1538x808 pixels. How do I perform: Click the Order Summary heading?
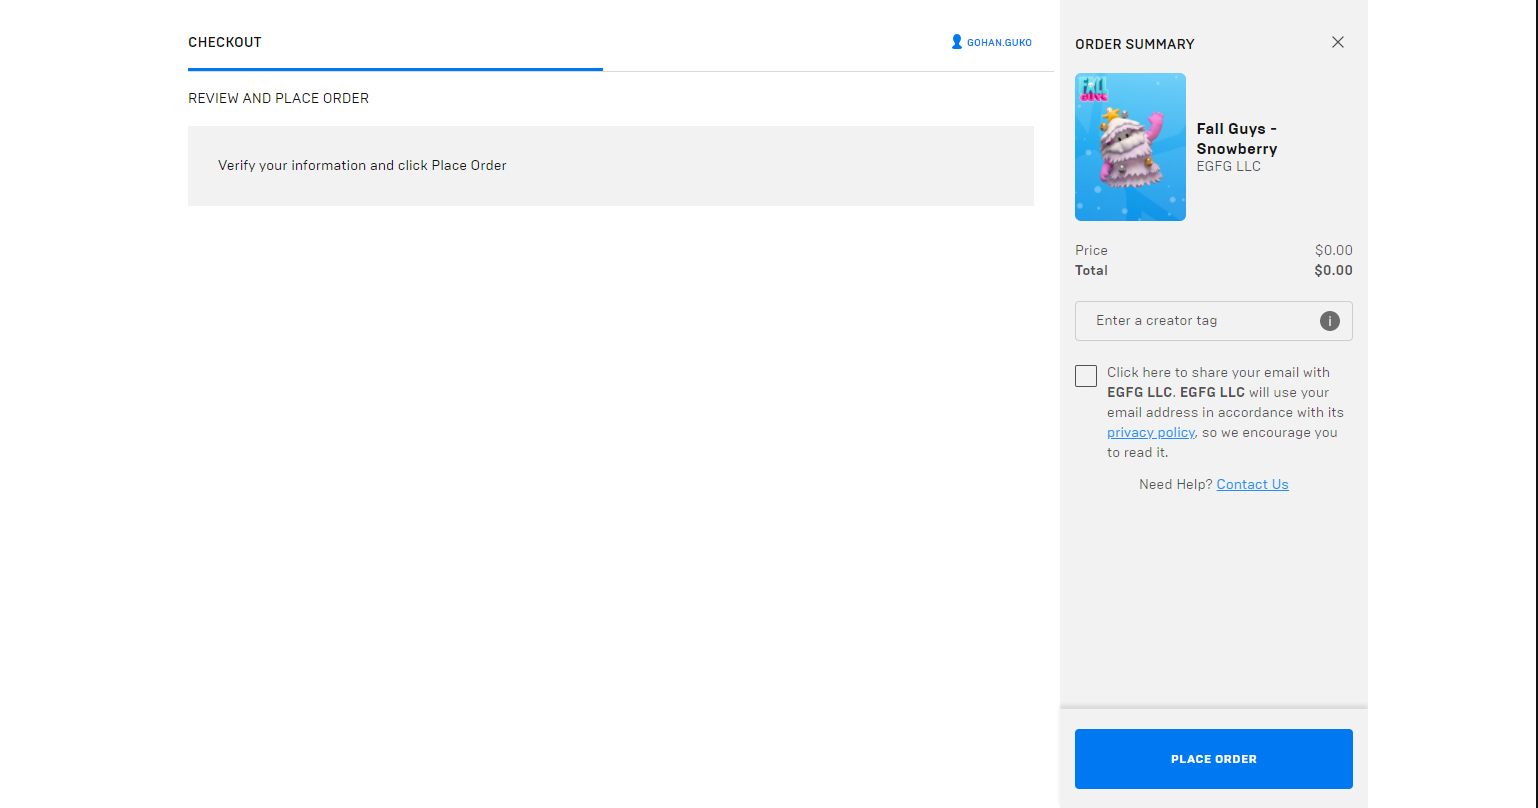1134,44
